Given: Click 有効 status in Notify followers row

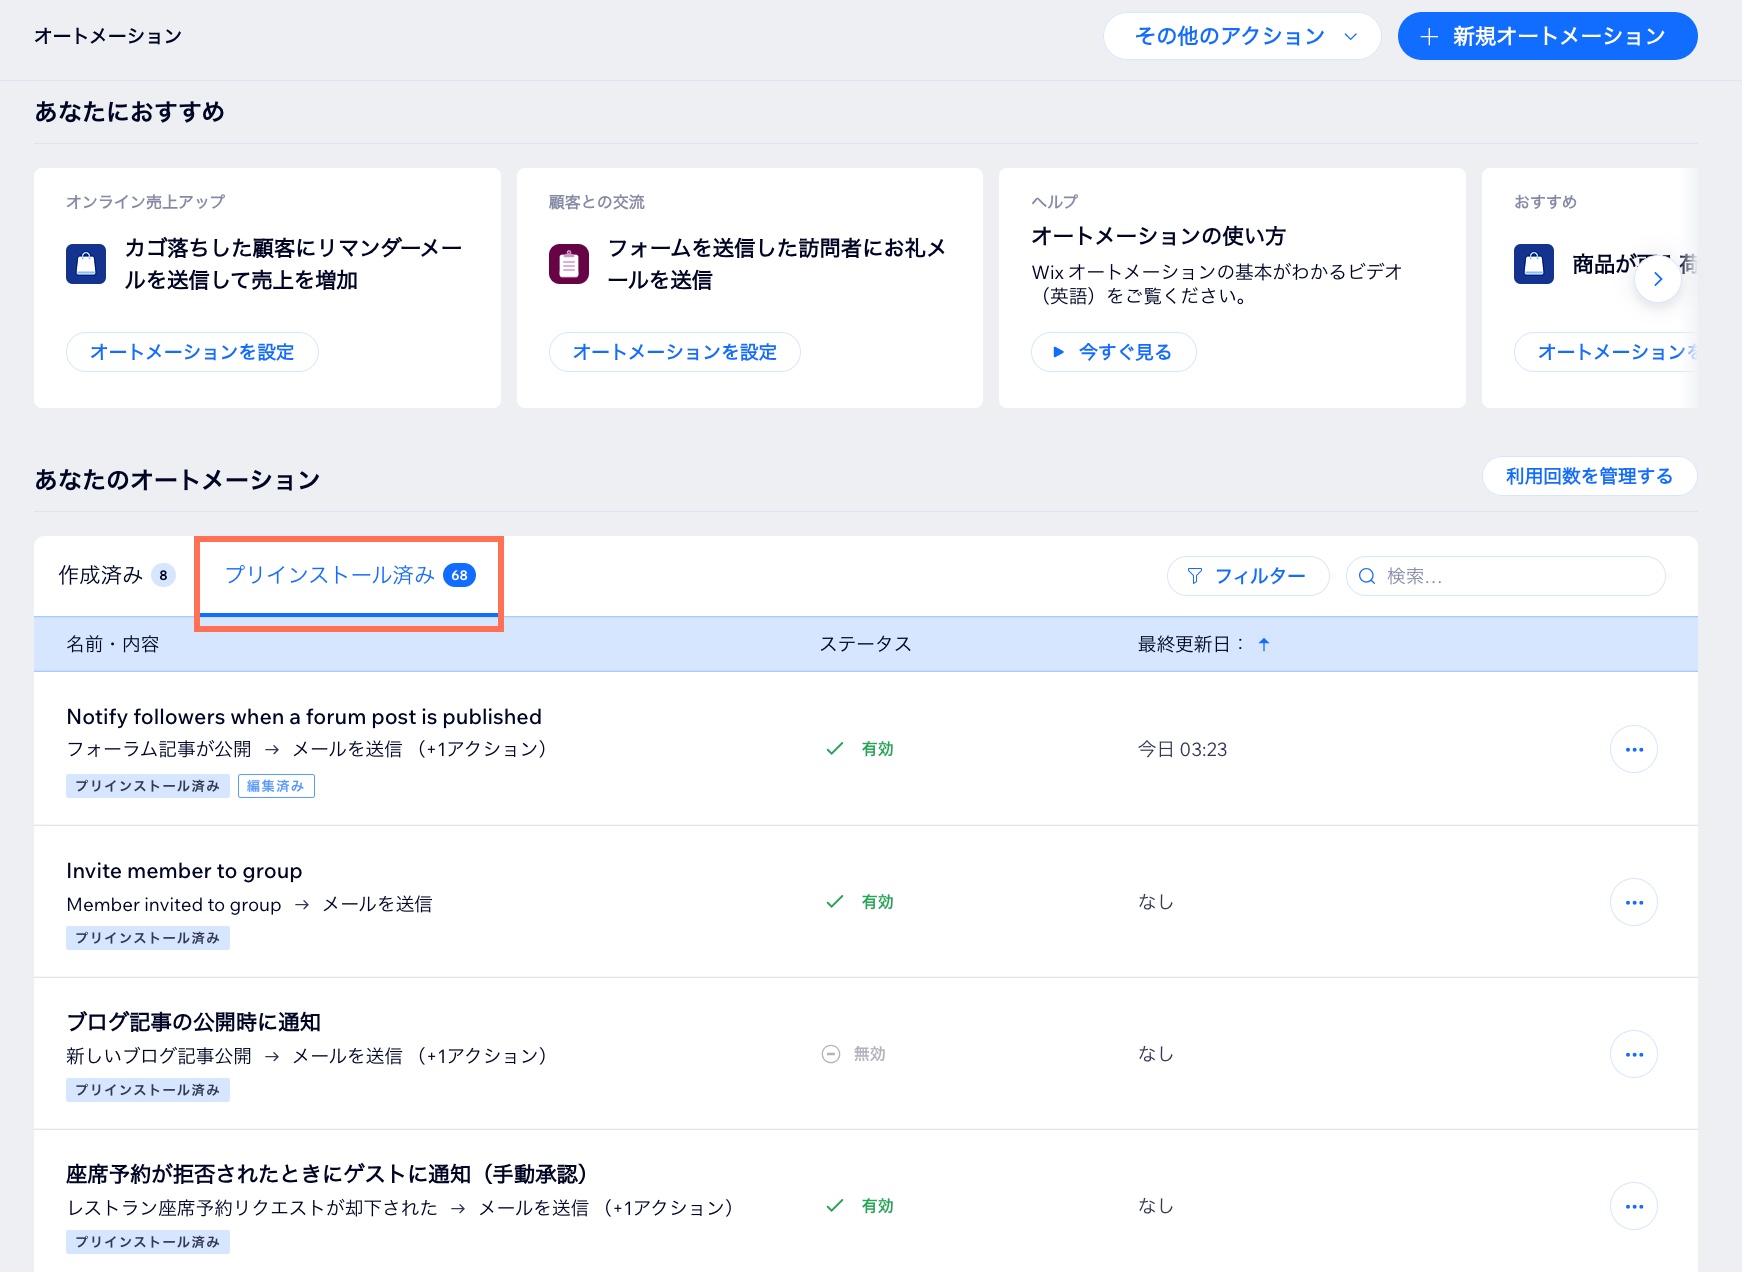Looking at the screenshot, I should [860, 749].
